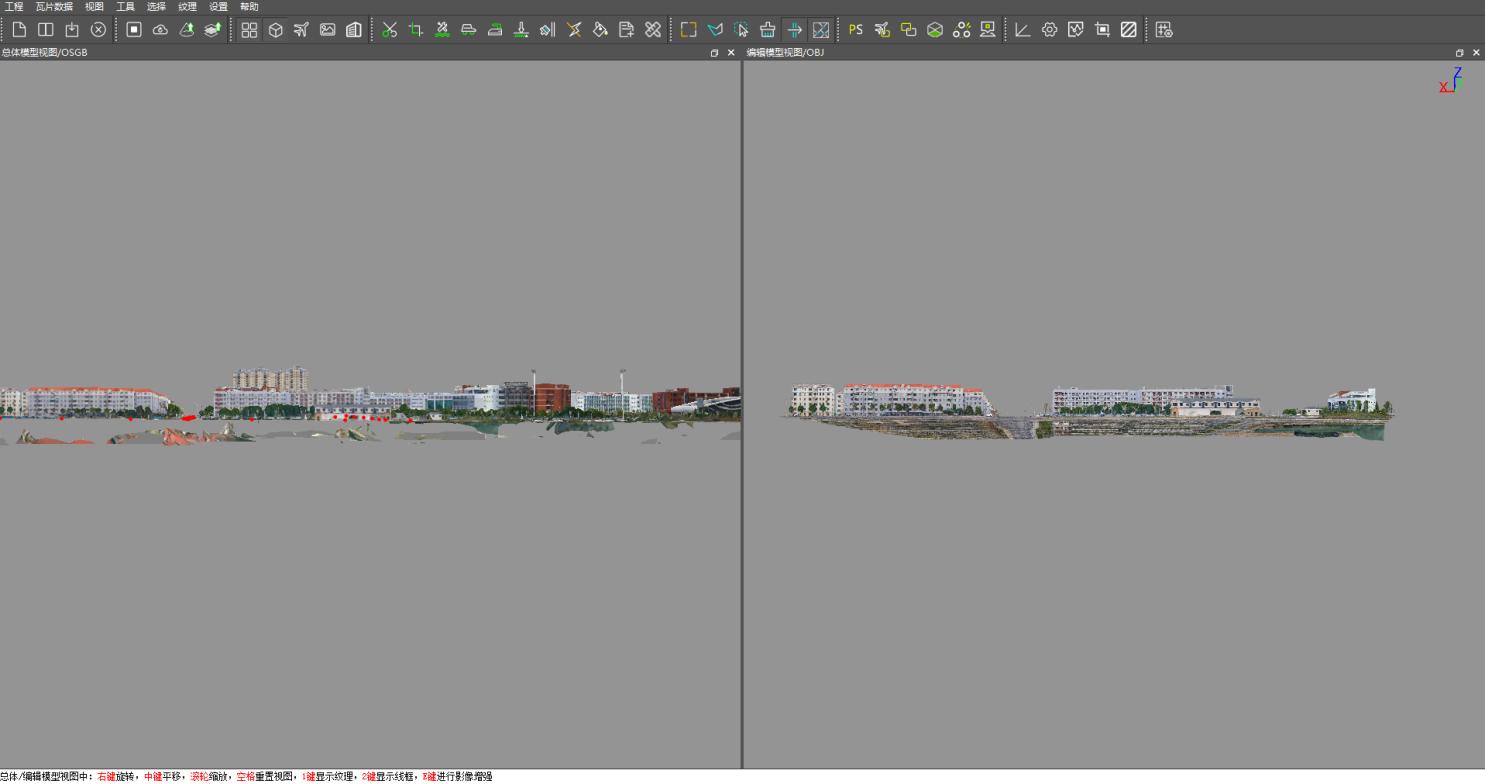Select the teal polygon selection tool

715,30
